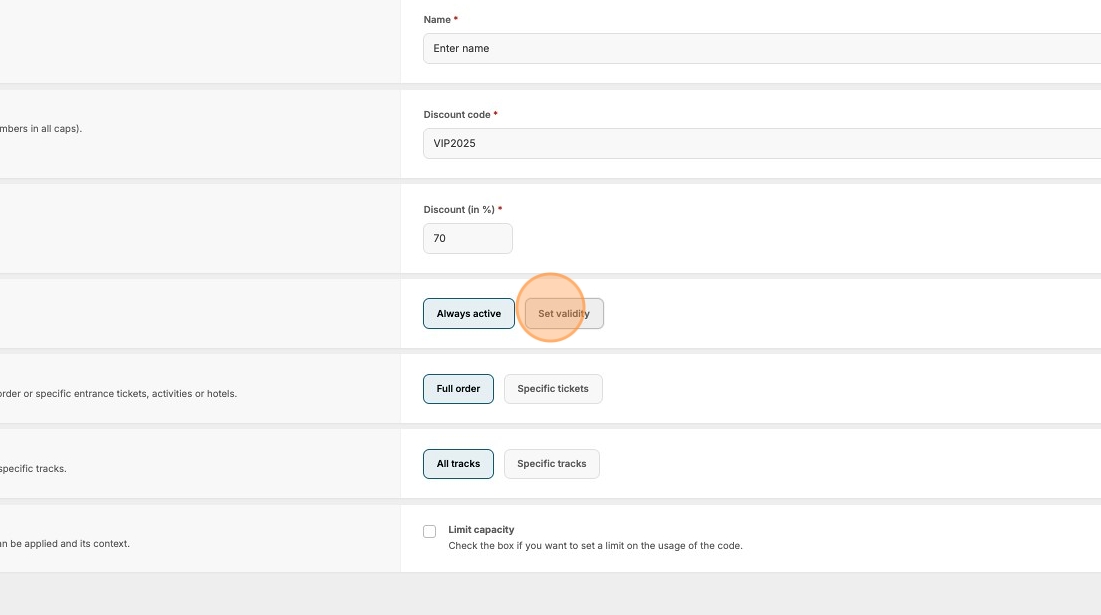Click the Discount (in %) label
1101x615 pixels.
coord(459,209)
